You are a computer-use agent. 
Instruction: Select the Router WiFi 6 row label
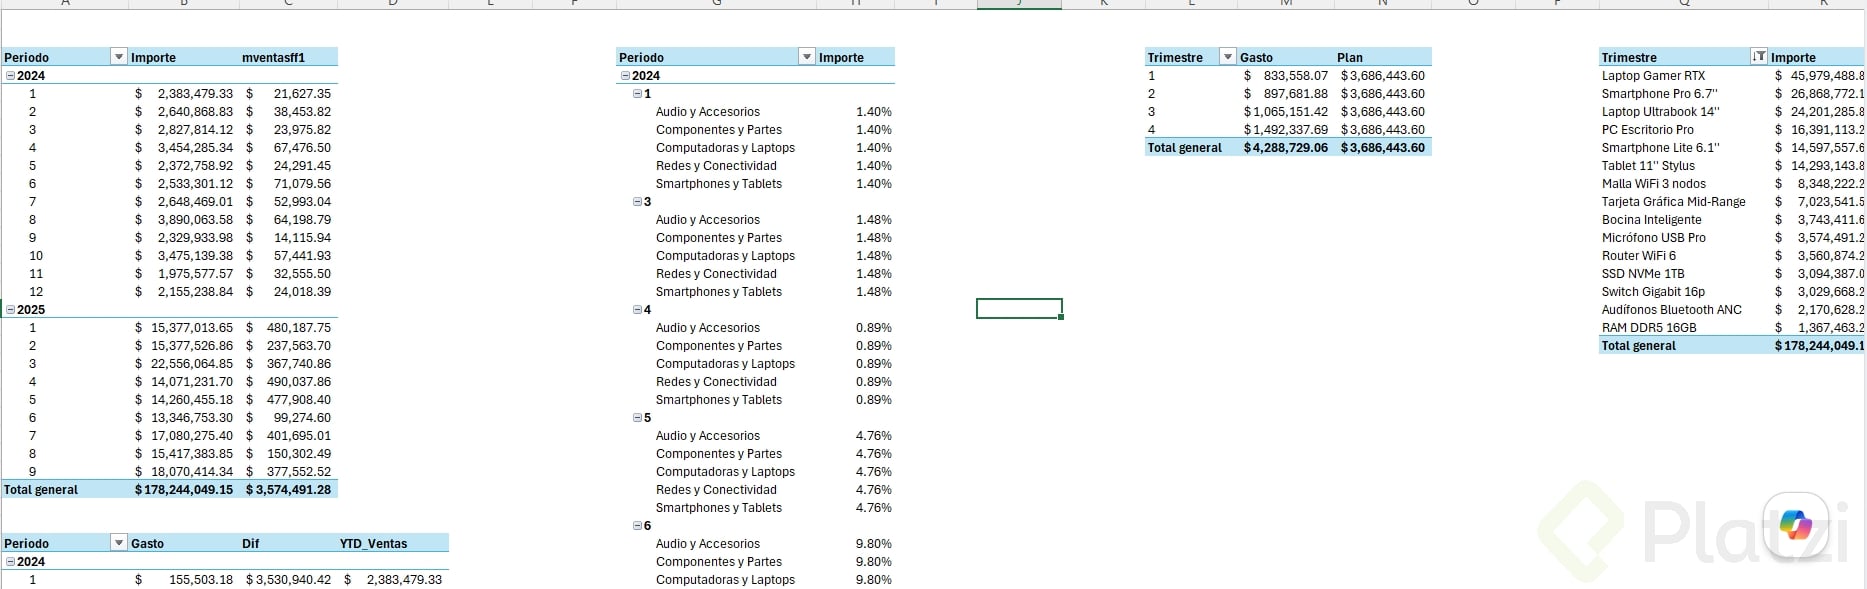point(1638,255)
